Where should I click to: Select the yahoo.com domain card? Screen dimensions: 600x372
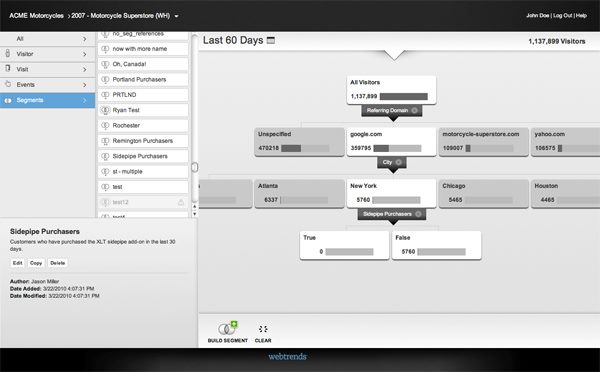pos(566,142)
